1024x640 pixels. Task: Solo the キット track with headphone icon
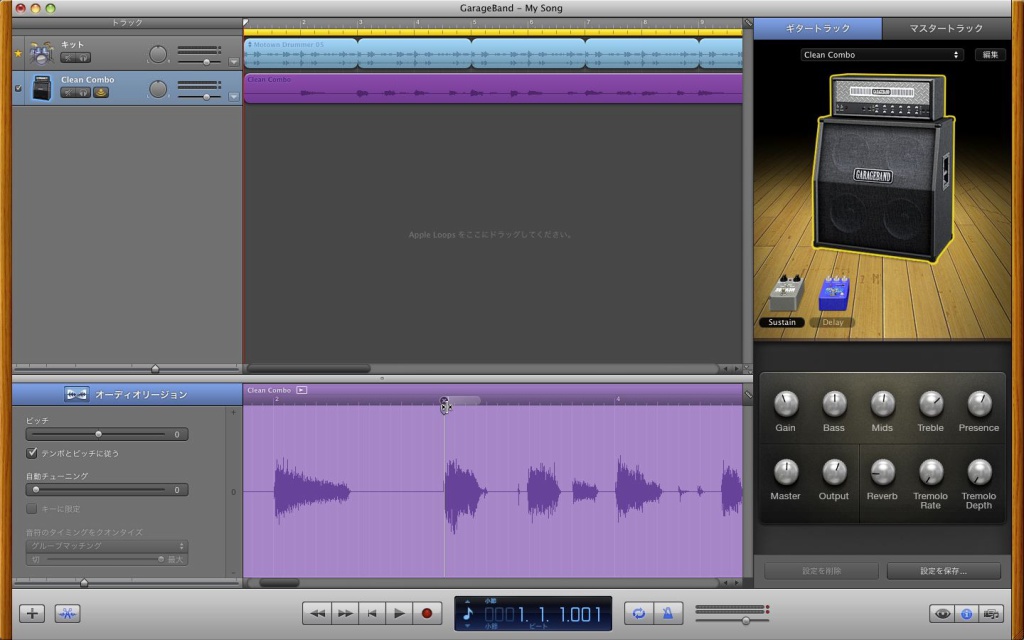click(x=83, y=57)
